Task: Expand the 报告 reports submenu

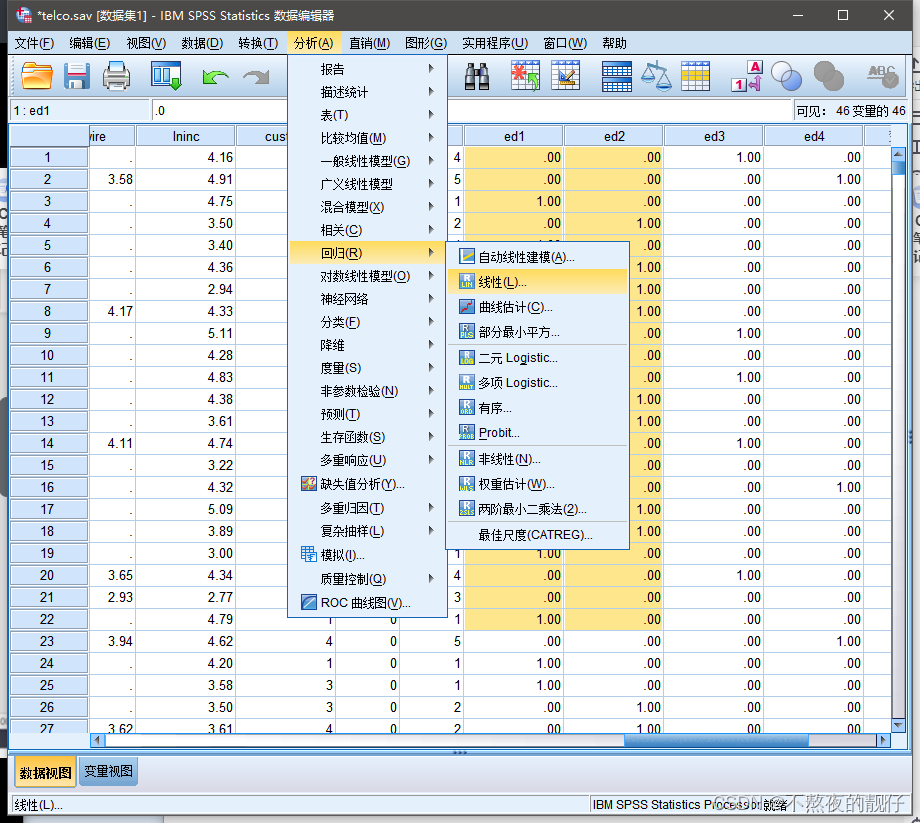Action: [367, 69]
